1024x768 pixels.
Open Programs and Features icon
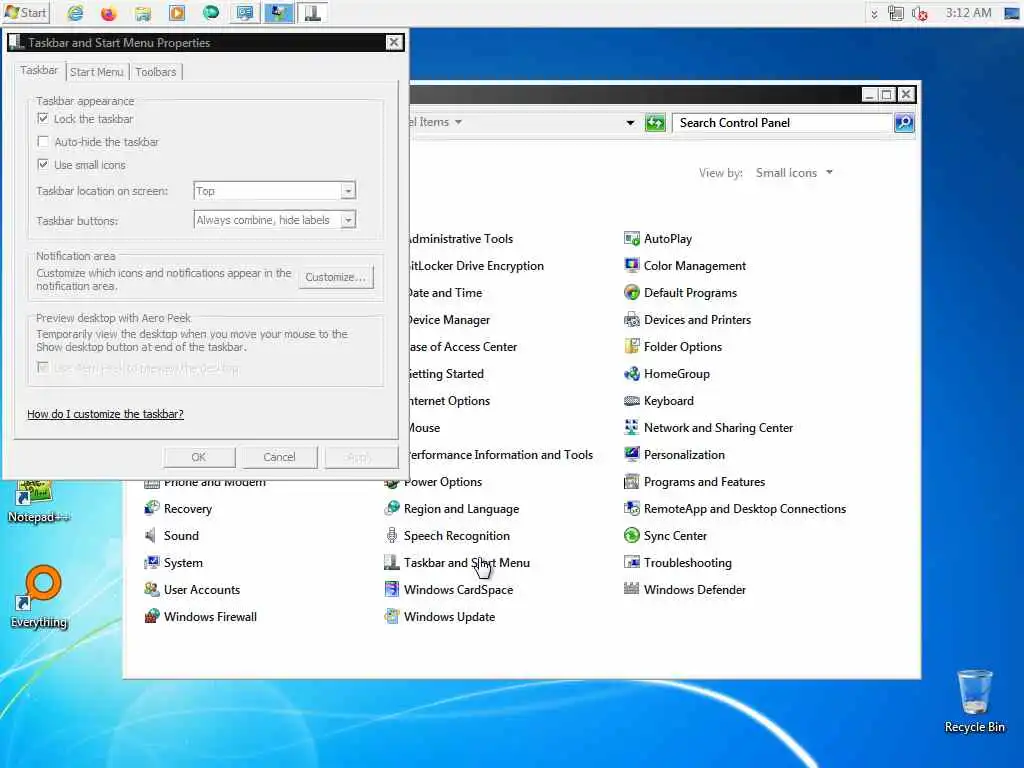[632, 481]
